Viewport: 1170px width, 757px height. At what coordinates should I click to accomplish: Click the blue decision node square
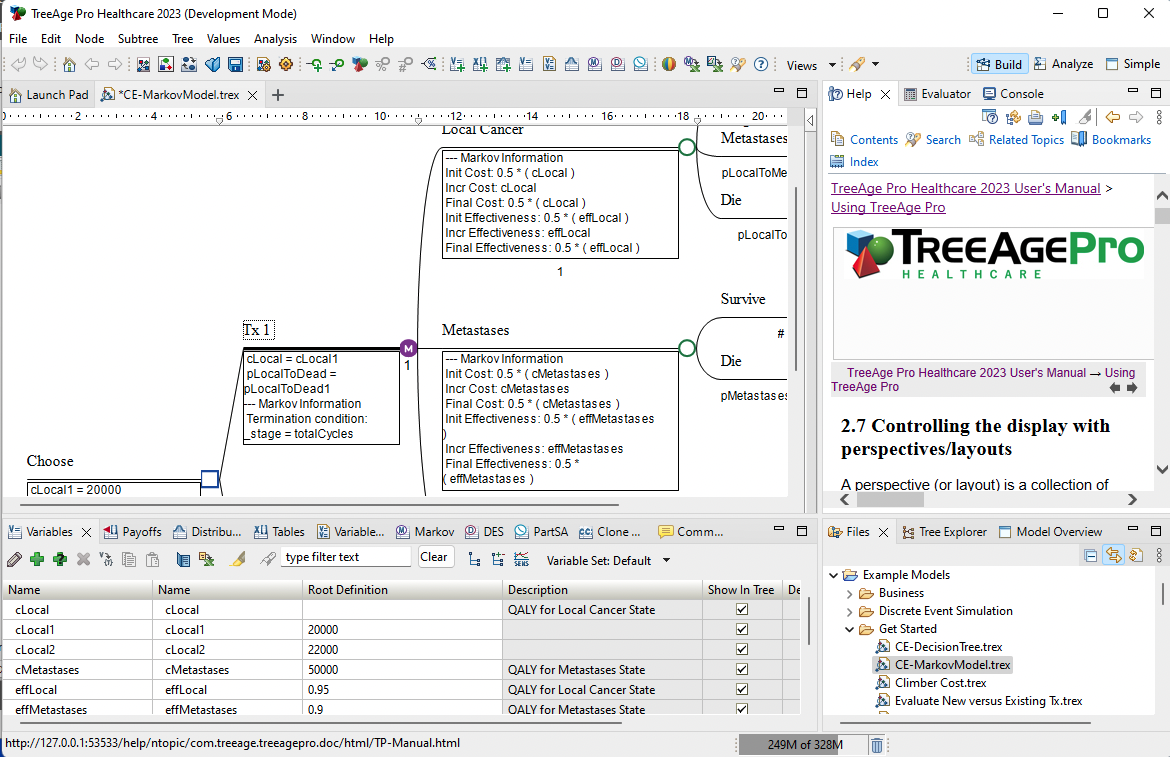[210, 479]
